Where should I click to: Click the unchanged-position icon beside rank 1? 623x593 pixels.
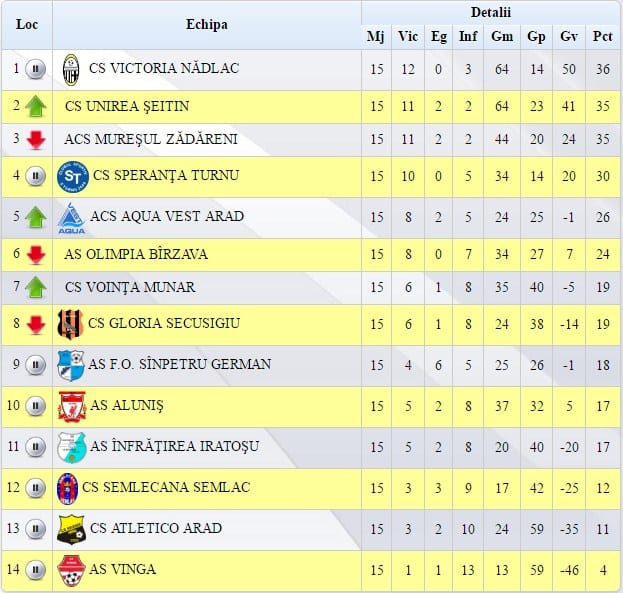click(x=35, y=69)
